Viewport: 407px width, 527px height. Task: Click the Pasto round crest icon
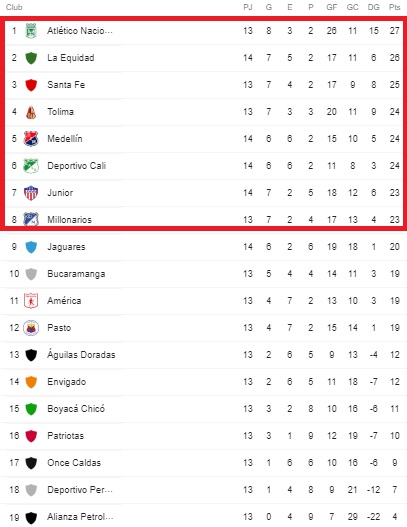pyautogui.click(x=31, y=328)
